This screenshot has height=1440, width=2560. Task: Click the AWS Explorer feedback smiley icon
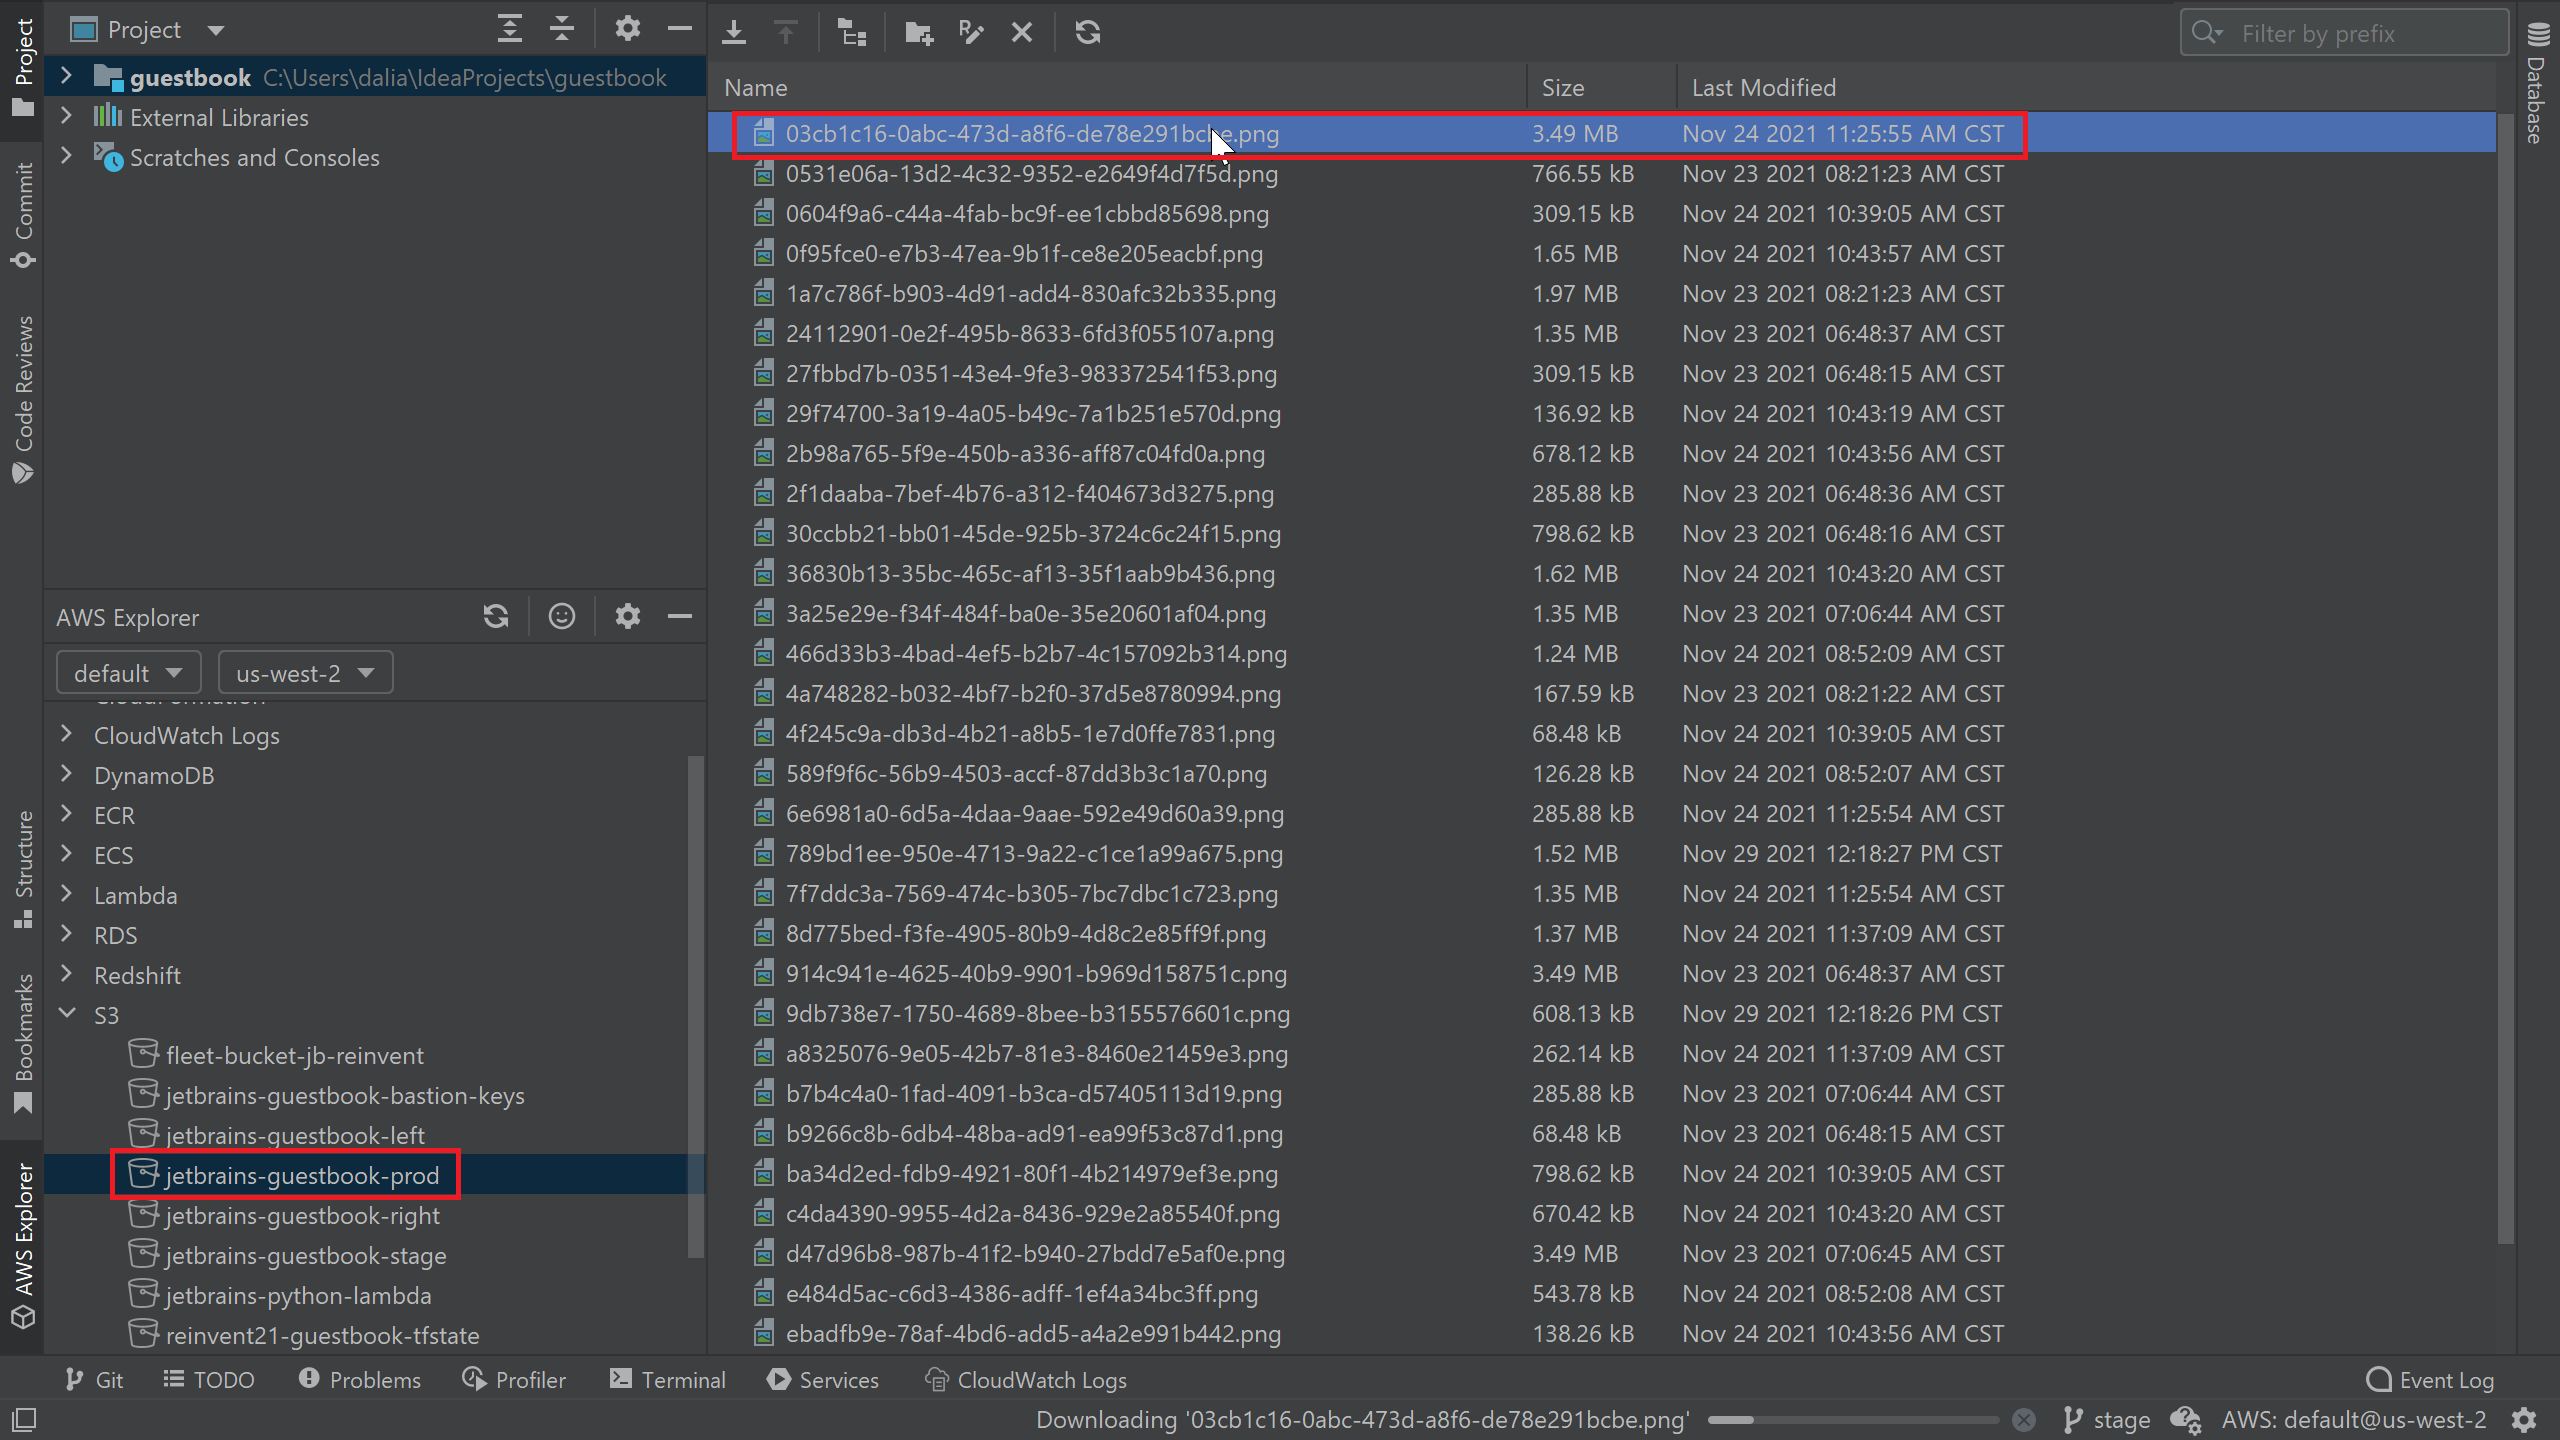(x=561, y=616)
